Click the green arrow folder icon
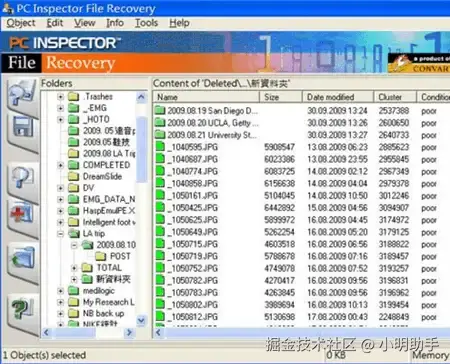 tap(22, 259)
